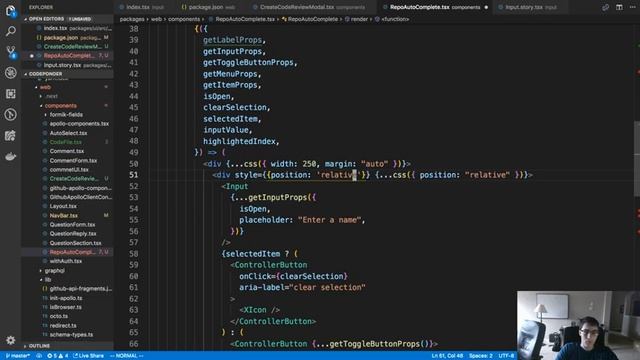Expand the formik-fields folder
This screenshot has height=360, width=640.
67,115
